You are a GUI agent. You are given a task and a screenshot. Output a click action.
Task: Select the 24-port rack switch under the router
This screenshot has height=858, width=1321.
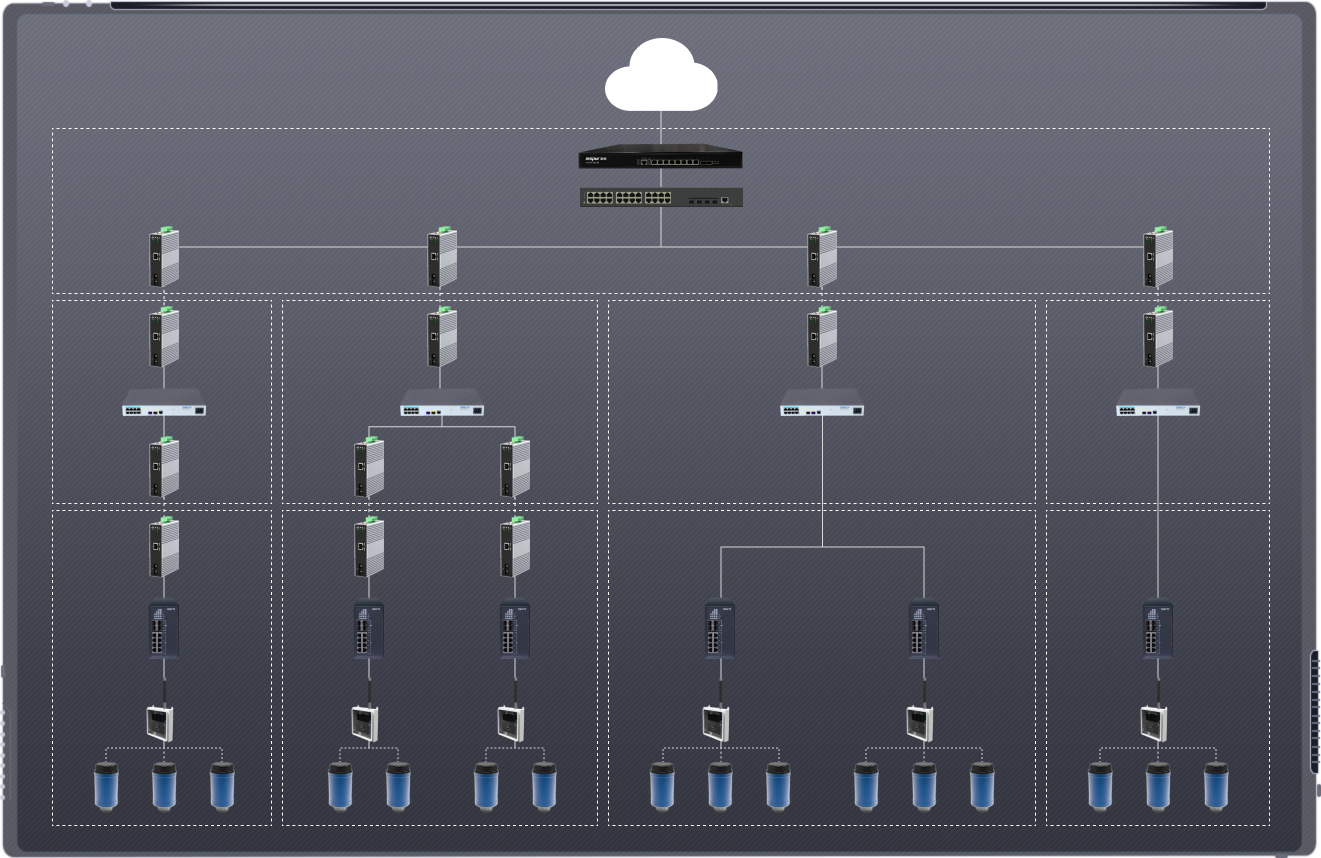661,197
